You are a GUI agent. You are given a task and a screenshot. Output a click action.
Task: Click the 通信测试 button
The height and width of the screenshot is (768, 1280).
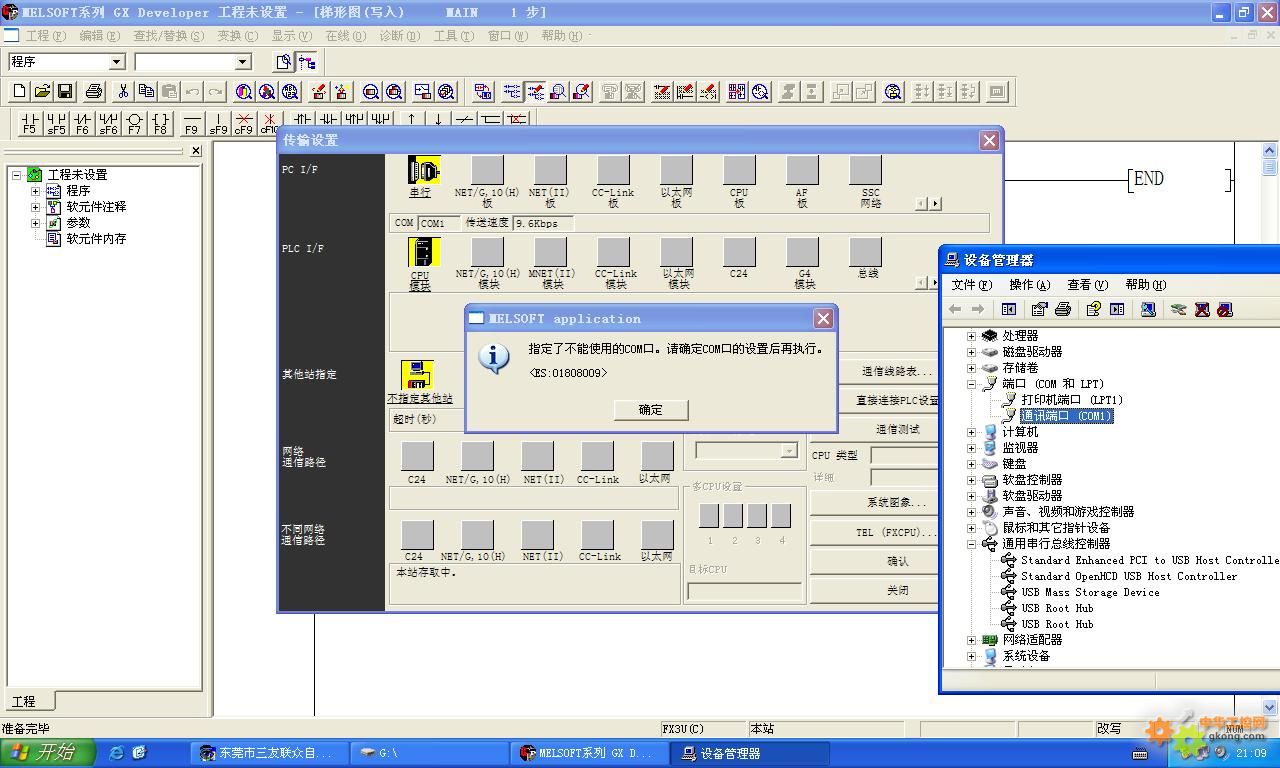(x=897, y=429)
